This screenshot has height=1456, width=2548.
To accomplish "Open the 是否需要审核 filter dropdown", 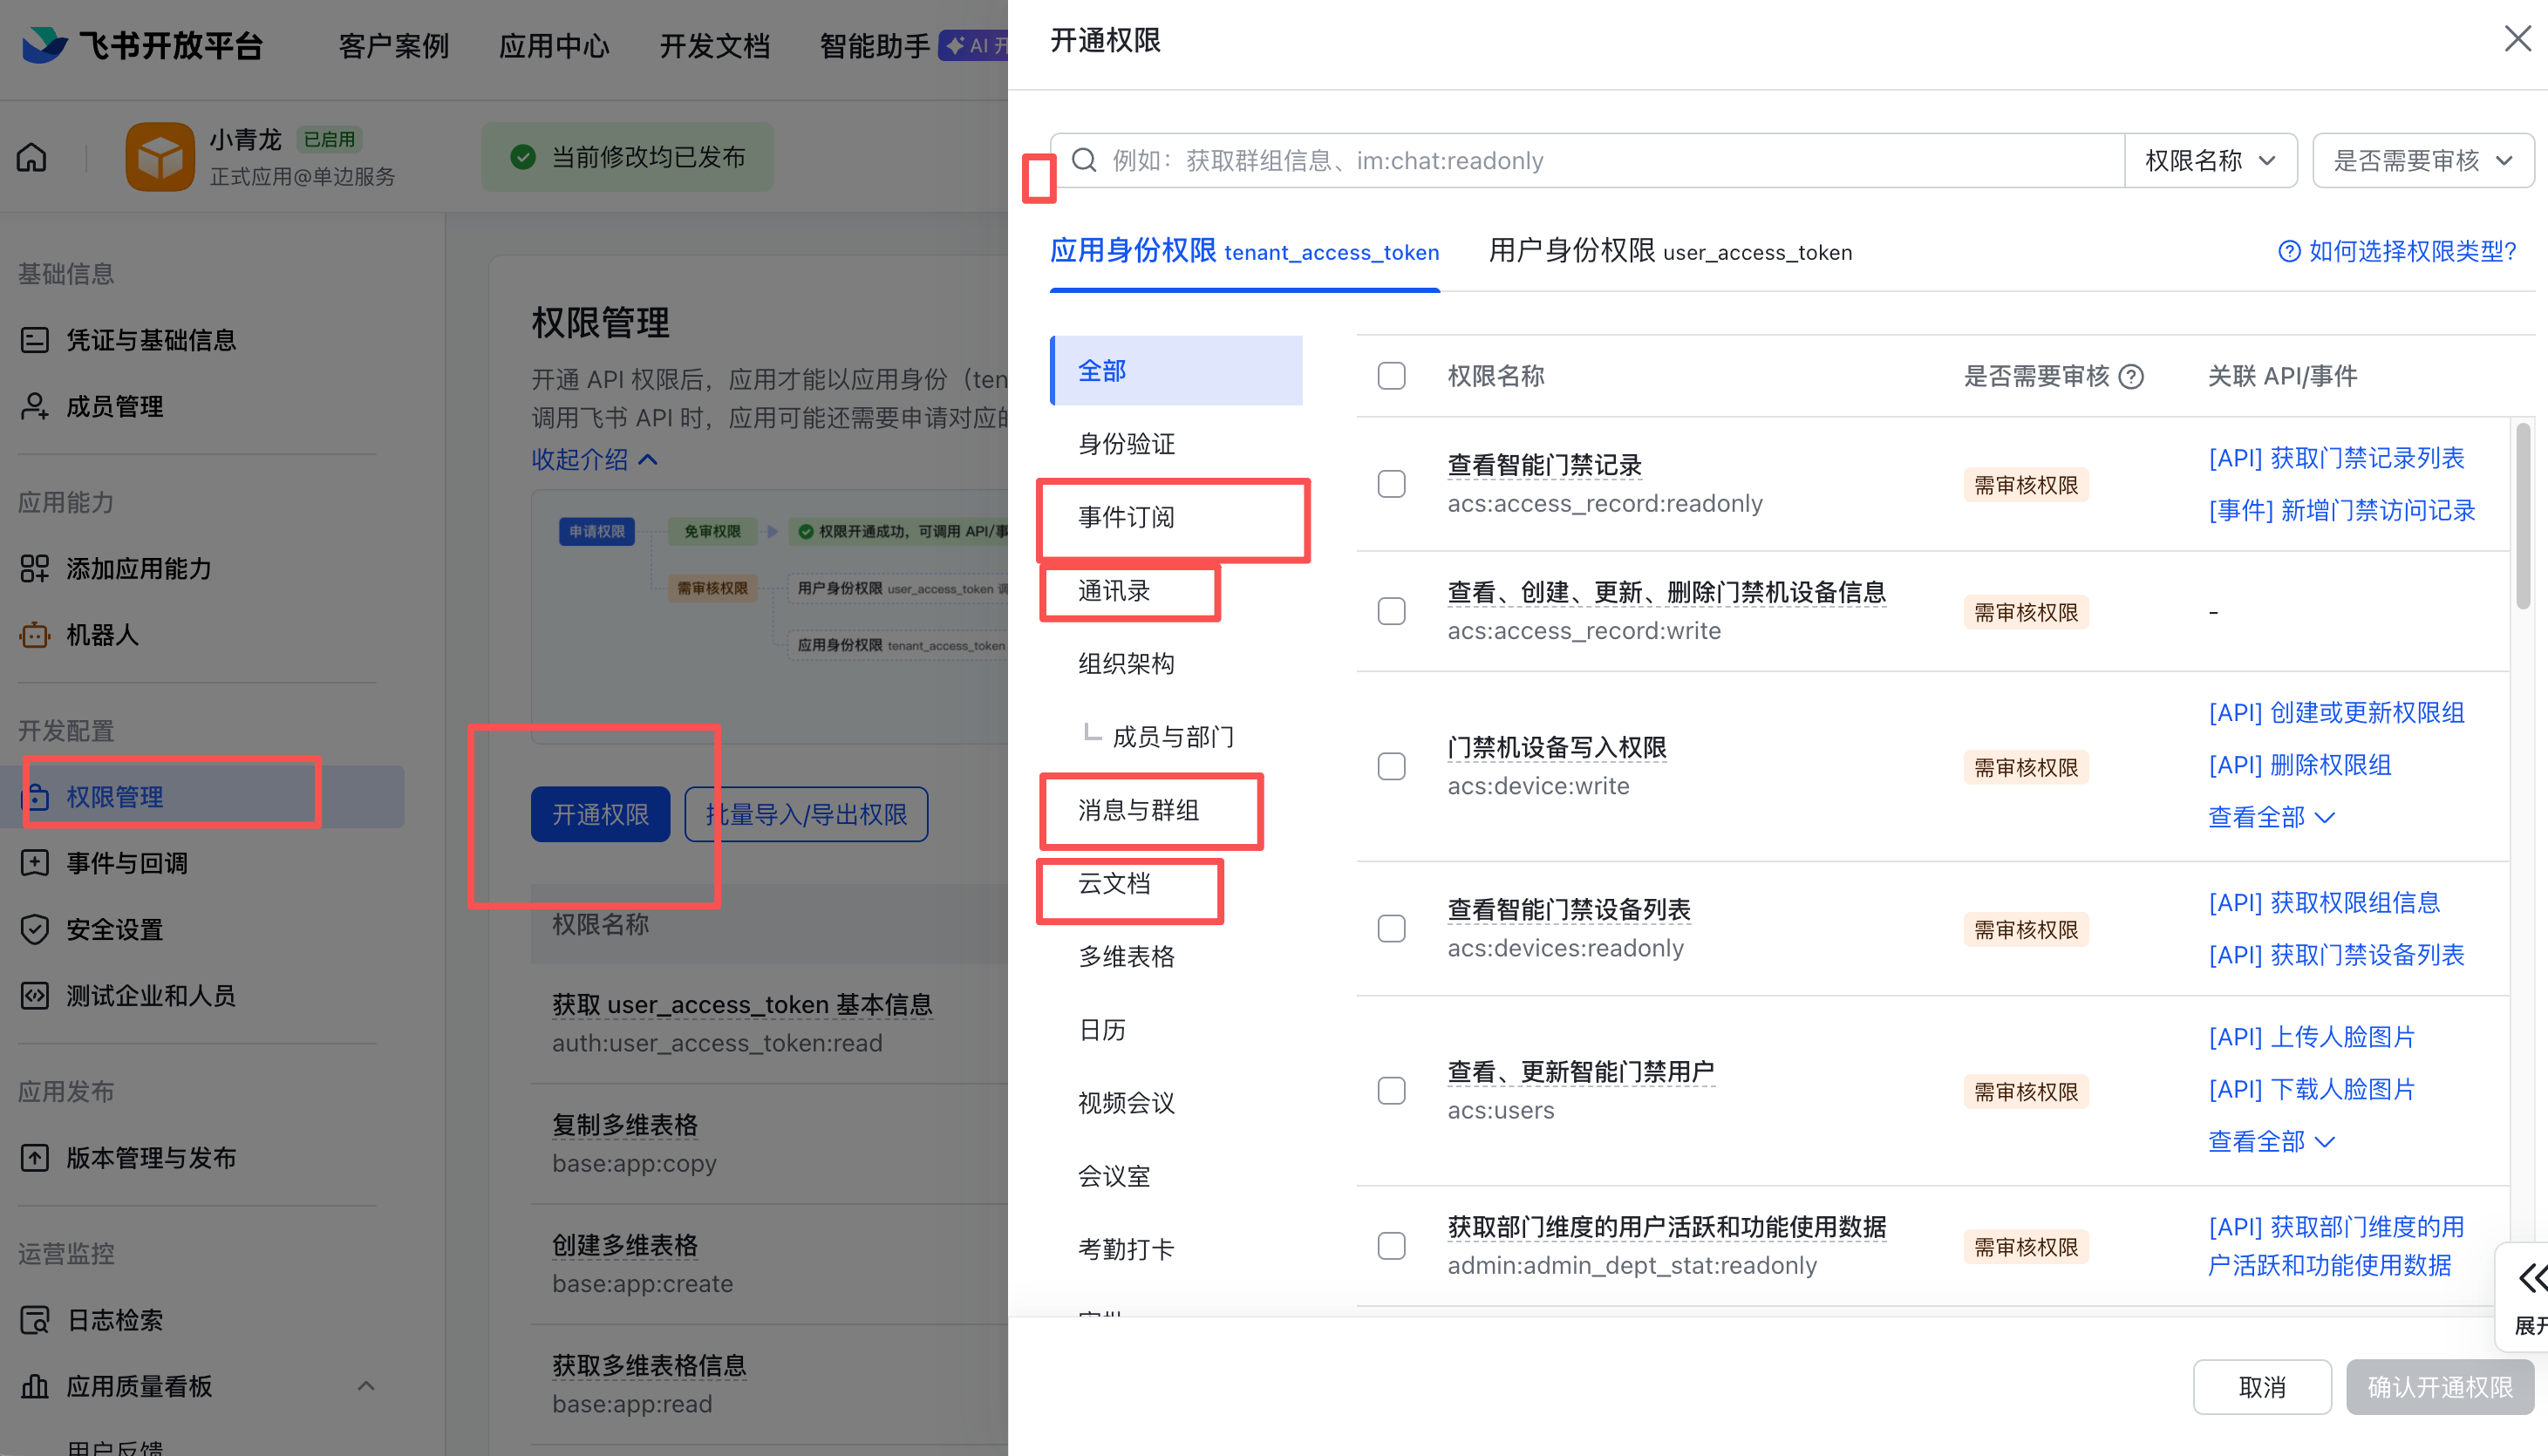I will coord(2422,160).
